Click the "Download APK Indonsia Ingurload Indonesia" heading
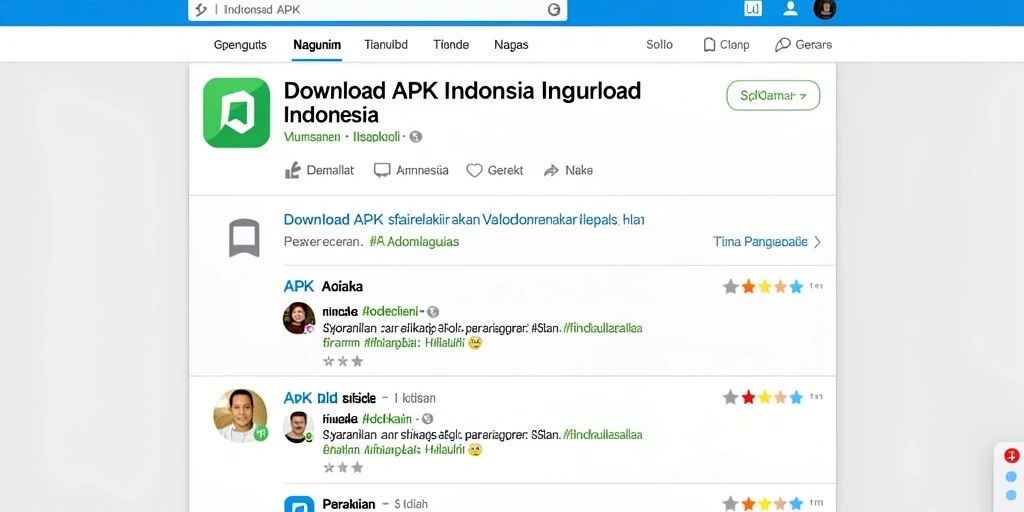1024x512 pixels. [462, 102]
